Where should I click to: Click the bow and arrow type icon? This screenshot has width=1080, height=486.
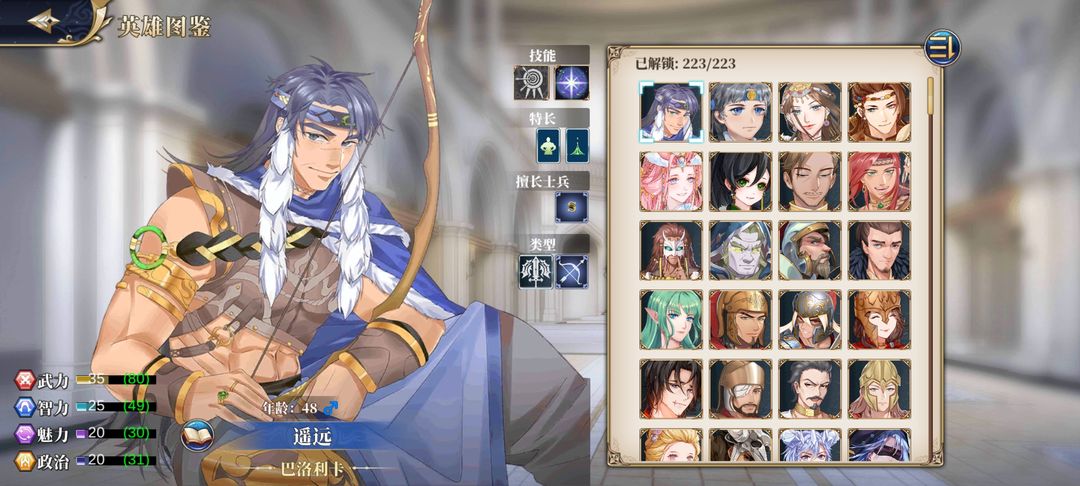point(572,271)
